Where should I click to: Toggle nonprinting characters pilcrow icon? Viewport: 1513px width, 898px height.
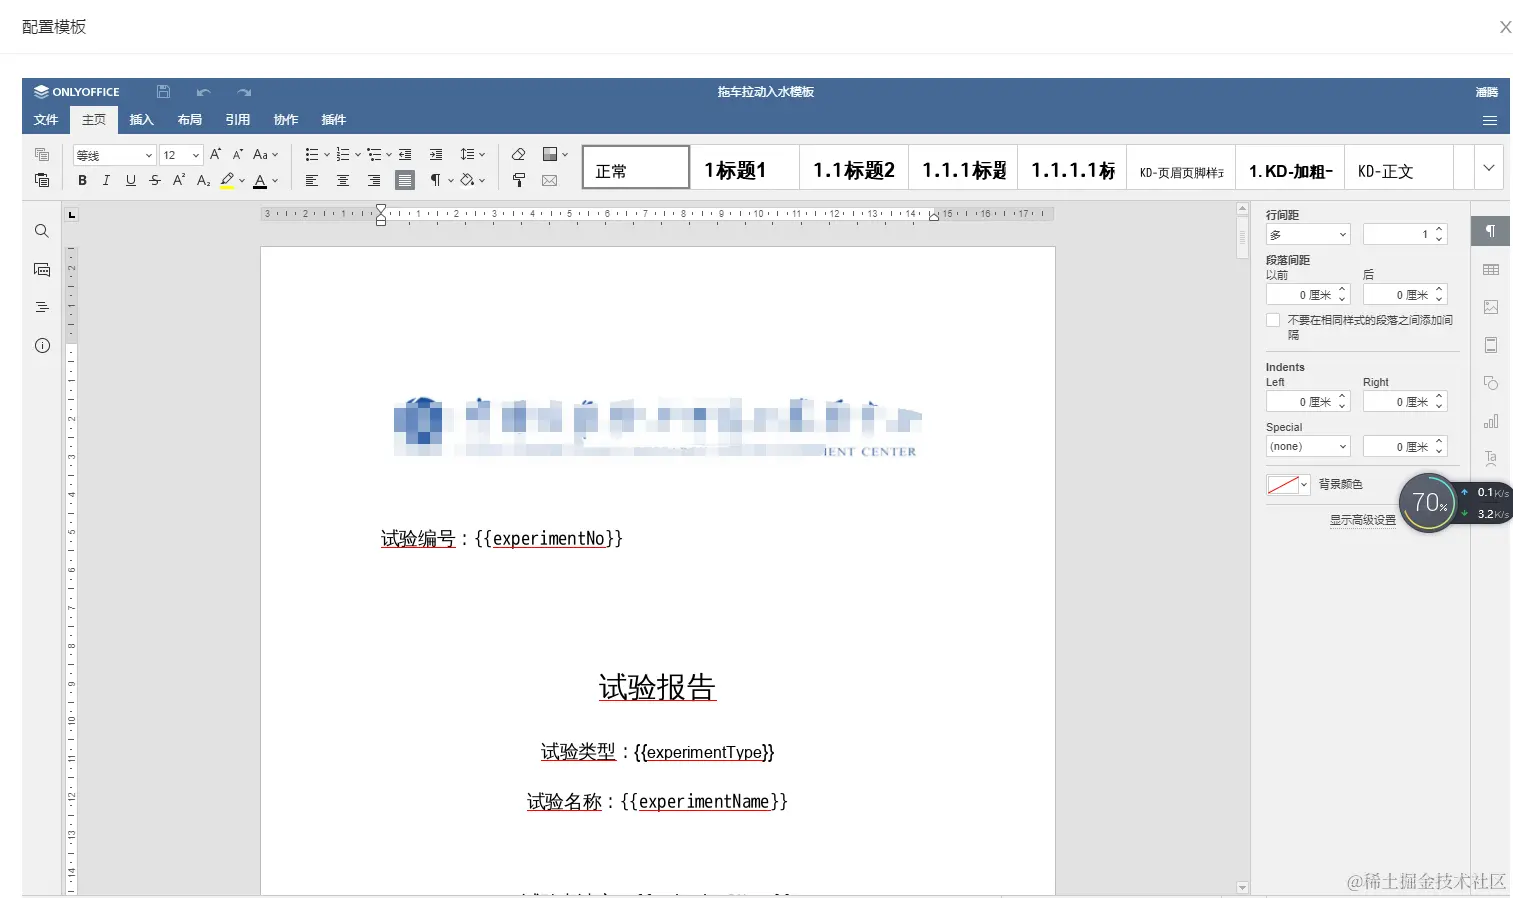tap(436, 181)
